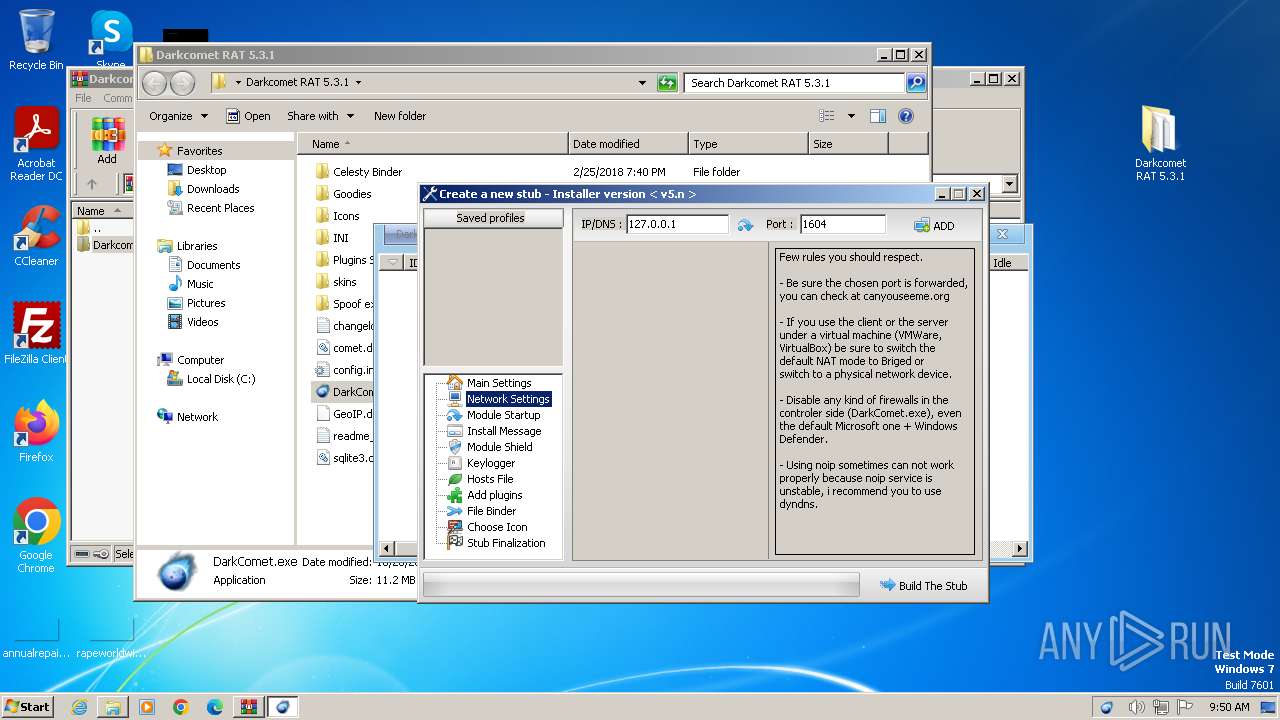Select Videos library in navigation pane
The width and height of the screenshot is (1280, 720).
[202, 322]
